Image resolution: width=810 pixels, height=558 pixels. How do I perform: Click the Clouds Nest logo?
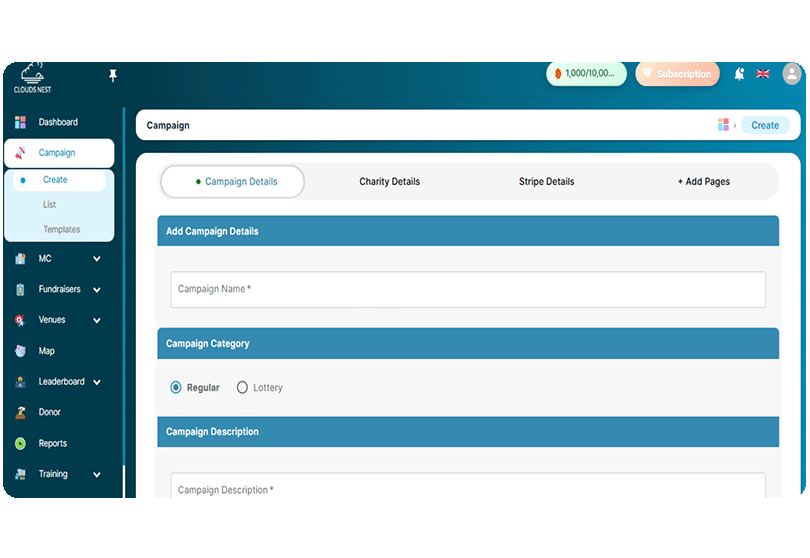point(32,78)
